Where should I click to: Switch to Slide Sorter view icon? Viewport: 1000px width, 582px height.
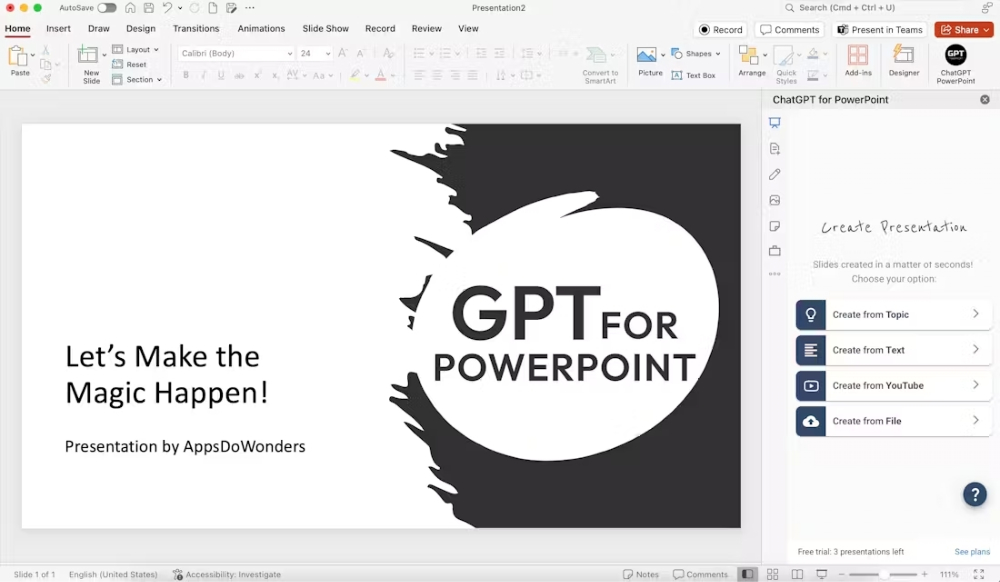pyautogui.click(x=772, y=574)
